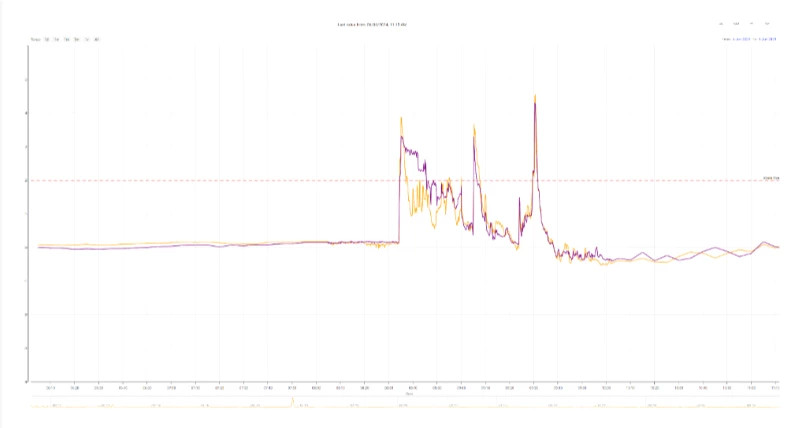Click the first orange spike where values jump
The image size is (800, 428).
pos(401,117)
